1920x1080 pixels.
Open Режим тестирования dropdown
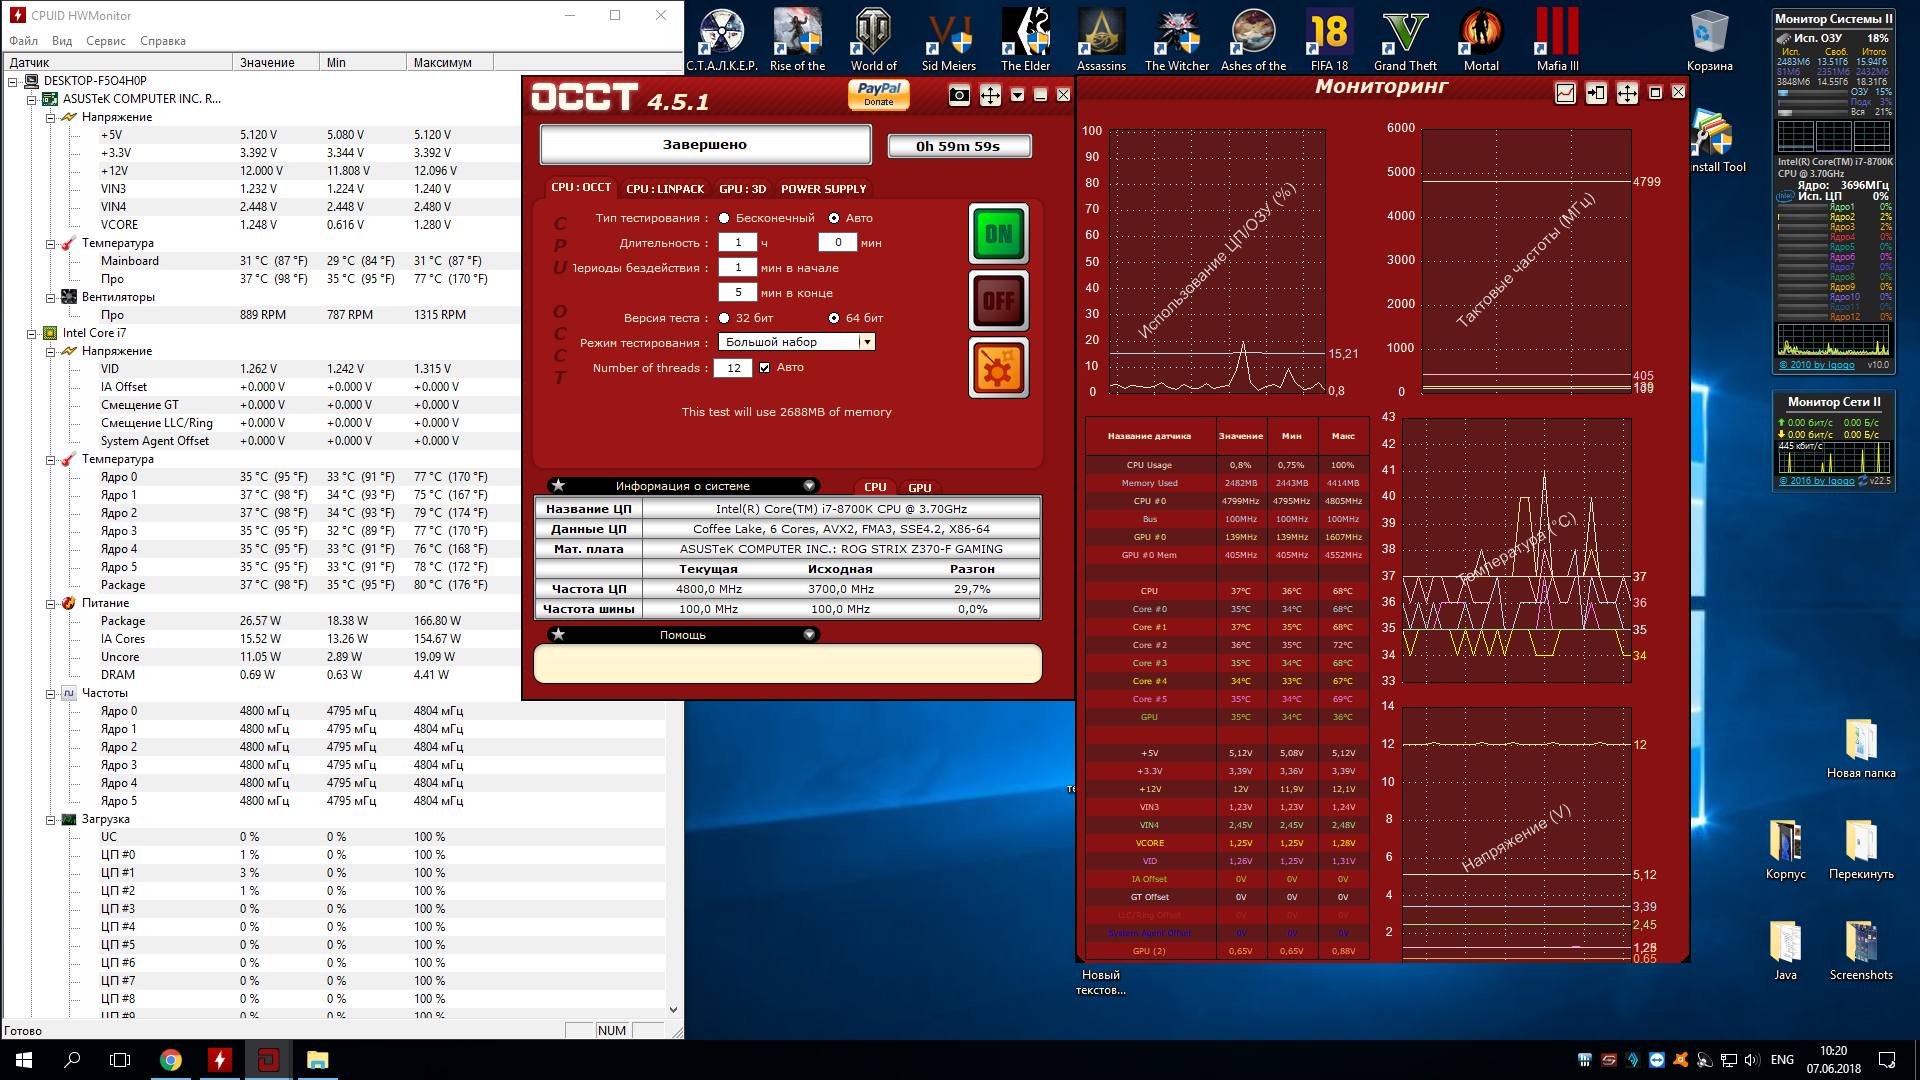867,342
